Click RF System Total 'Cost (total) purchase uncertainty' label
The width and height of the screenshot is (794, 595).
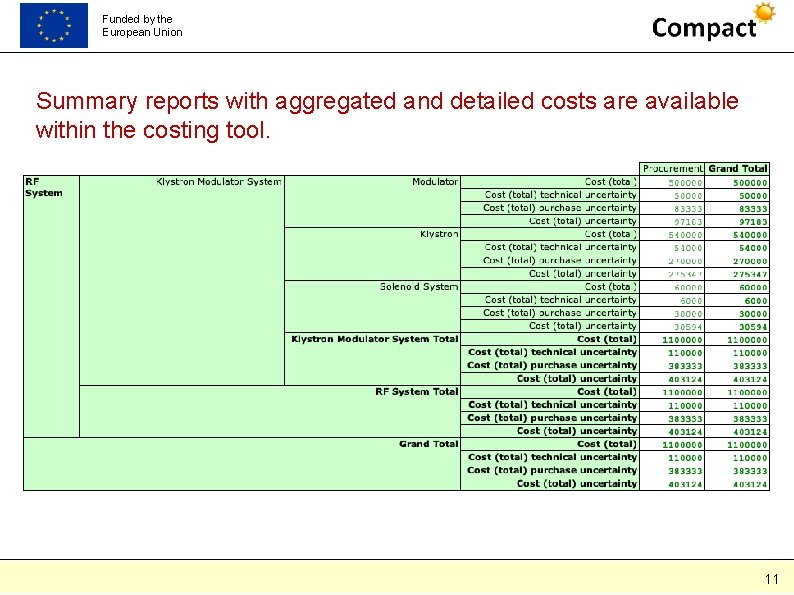[552, 418]
